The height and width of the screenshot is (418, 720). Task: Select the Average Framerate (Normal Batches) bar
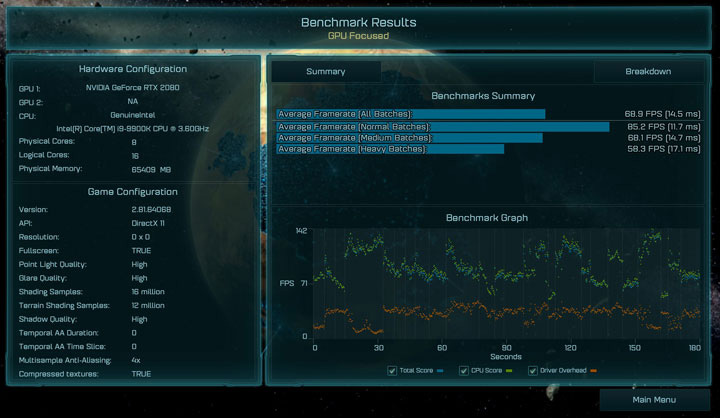pyautogui.click(x=443, y=127)
